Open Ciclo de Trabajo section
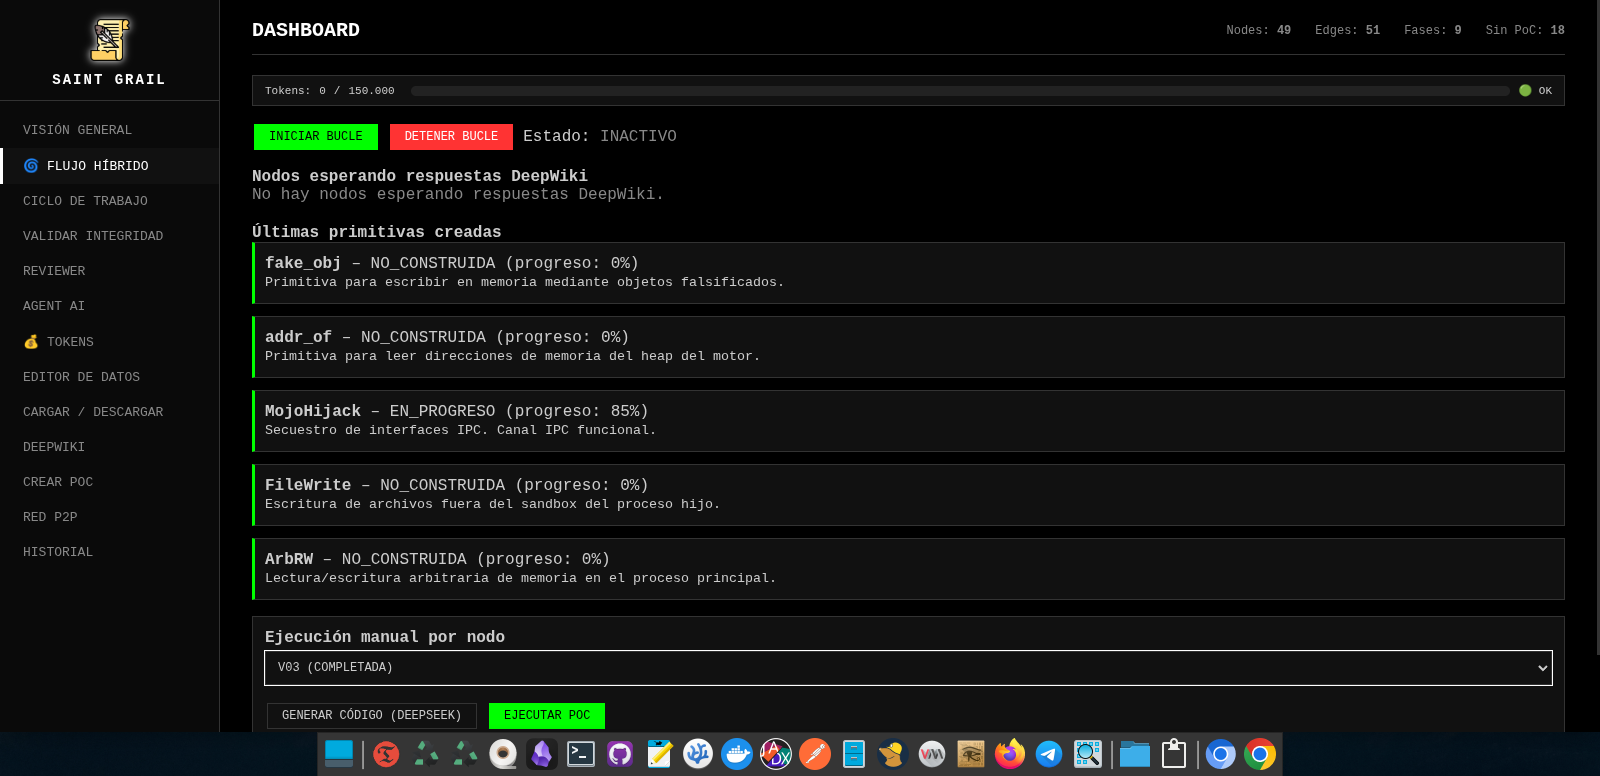Image resolution: width=1600 pixels, height=776 pixels. [x=85, y=201]
